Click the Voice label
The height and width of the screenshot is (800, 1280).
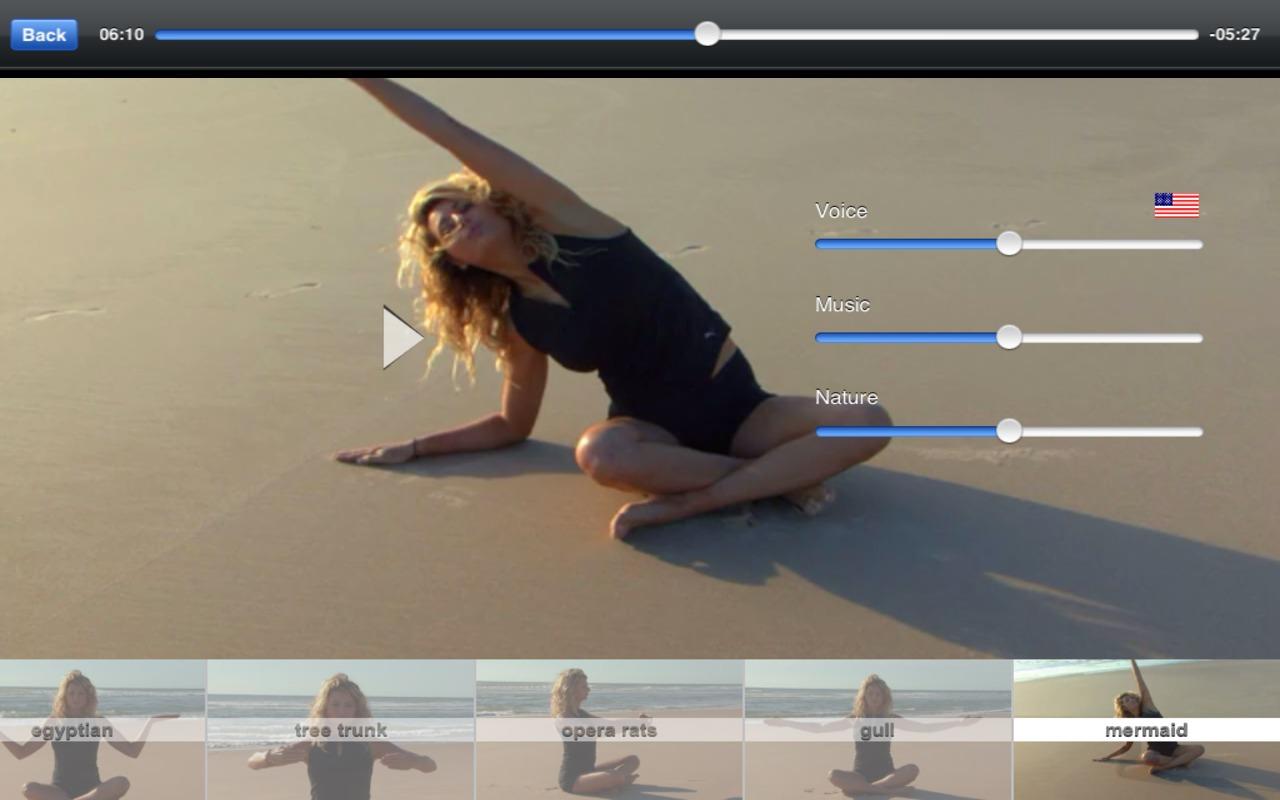841,211
